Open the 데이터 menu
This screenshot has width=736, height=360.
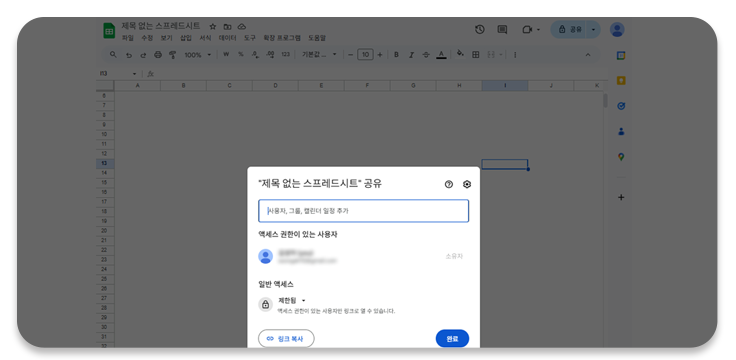227,38
